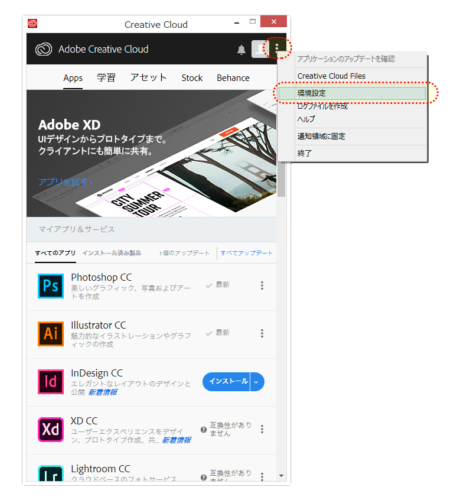This screenshot has height=500, width=454.
Task: Click the すべてアップデート link
Action: click(x=246, y=253)
